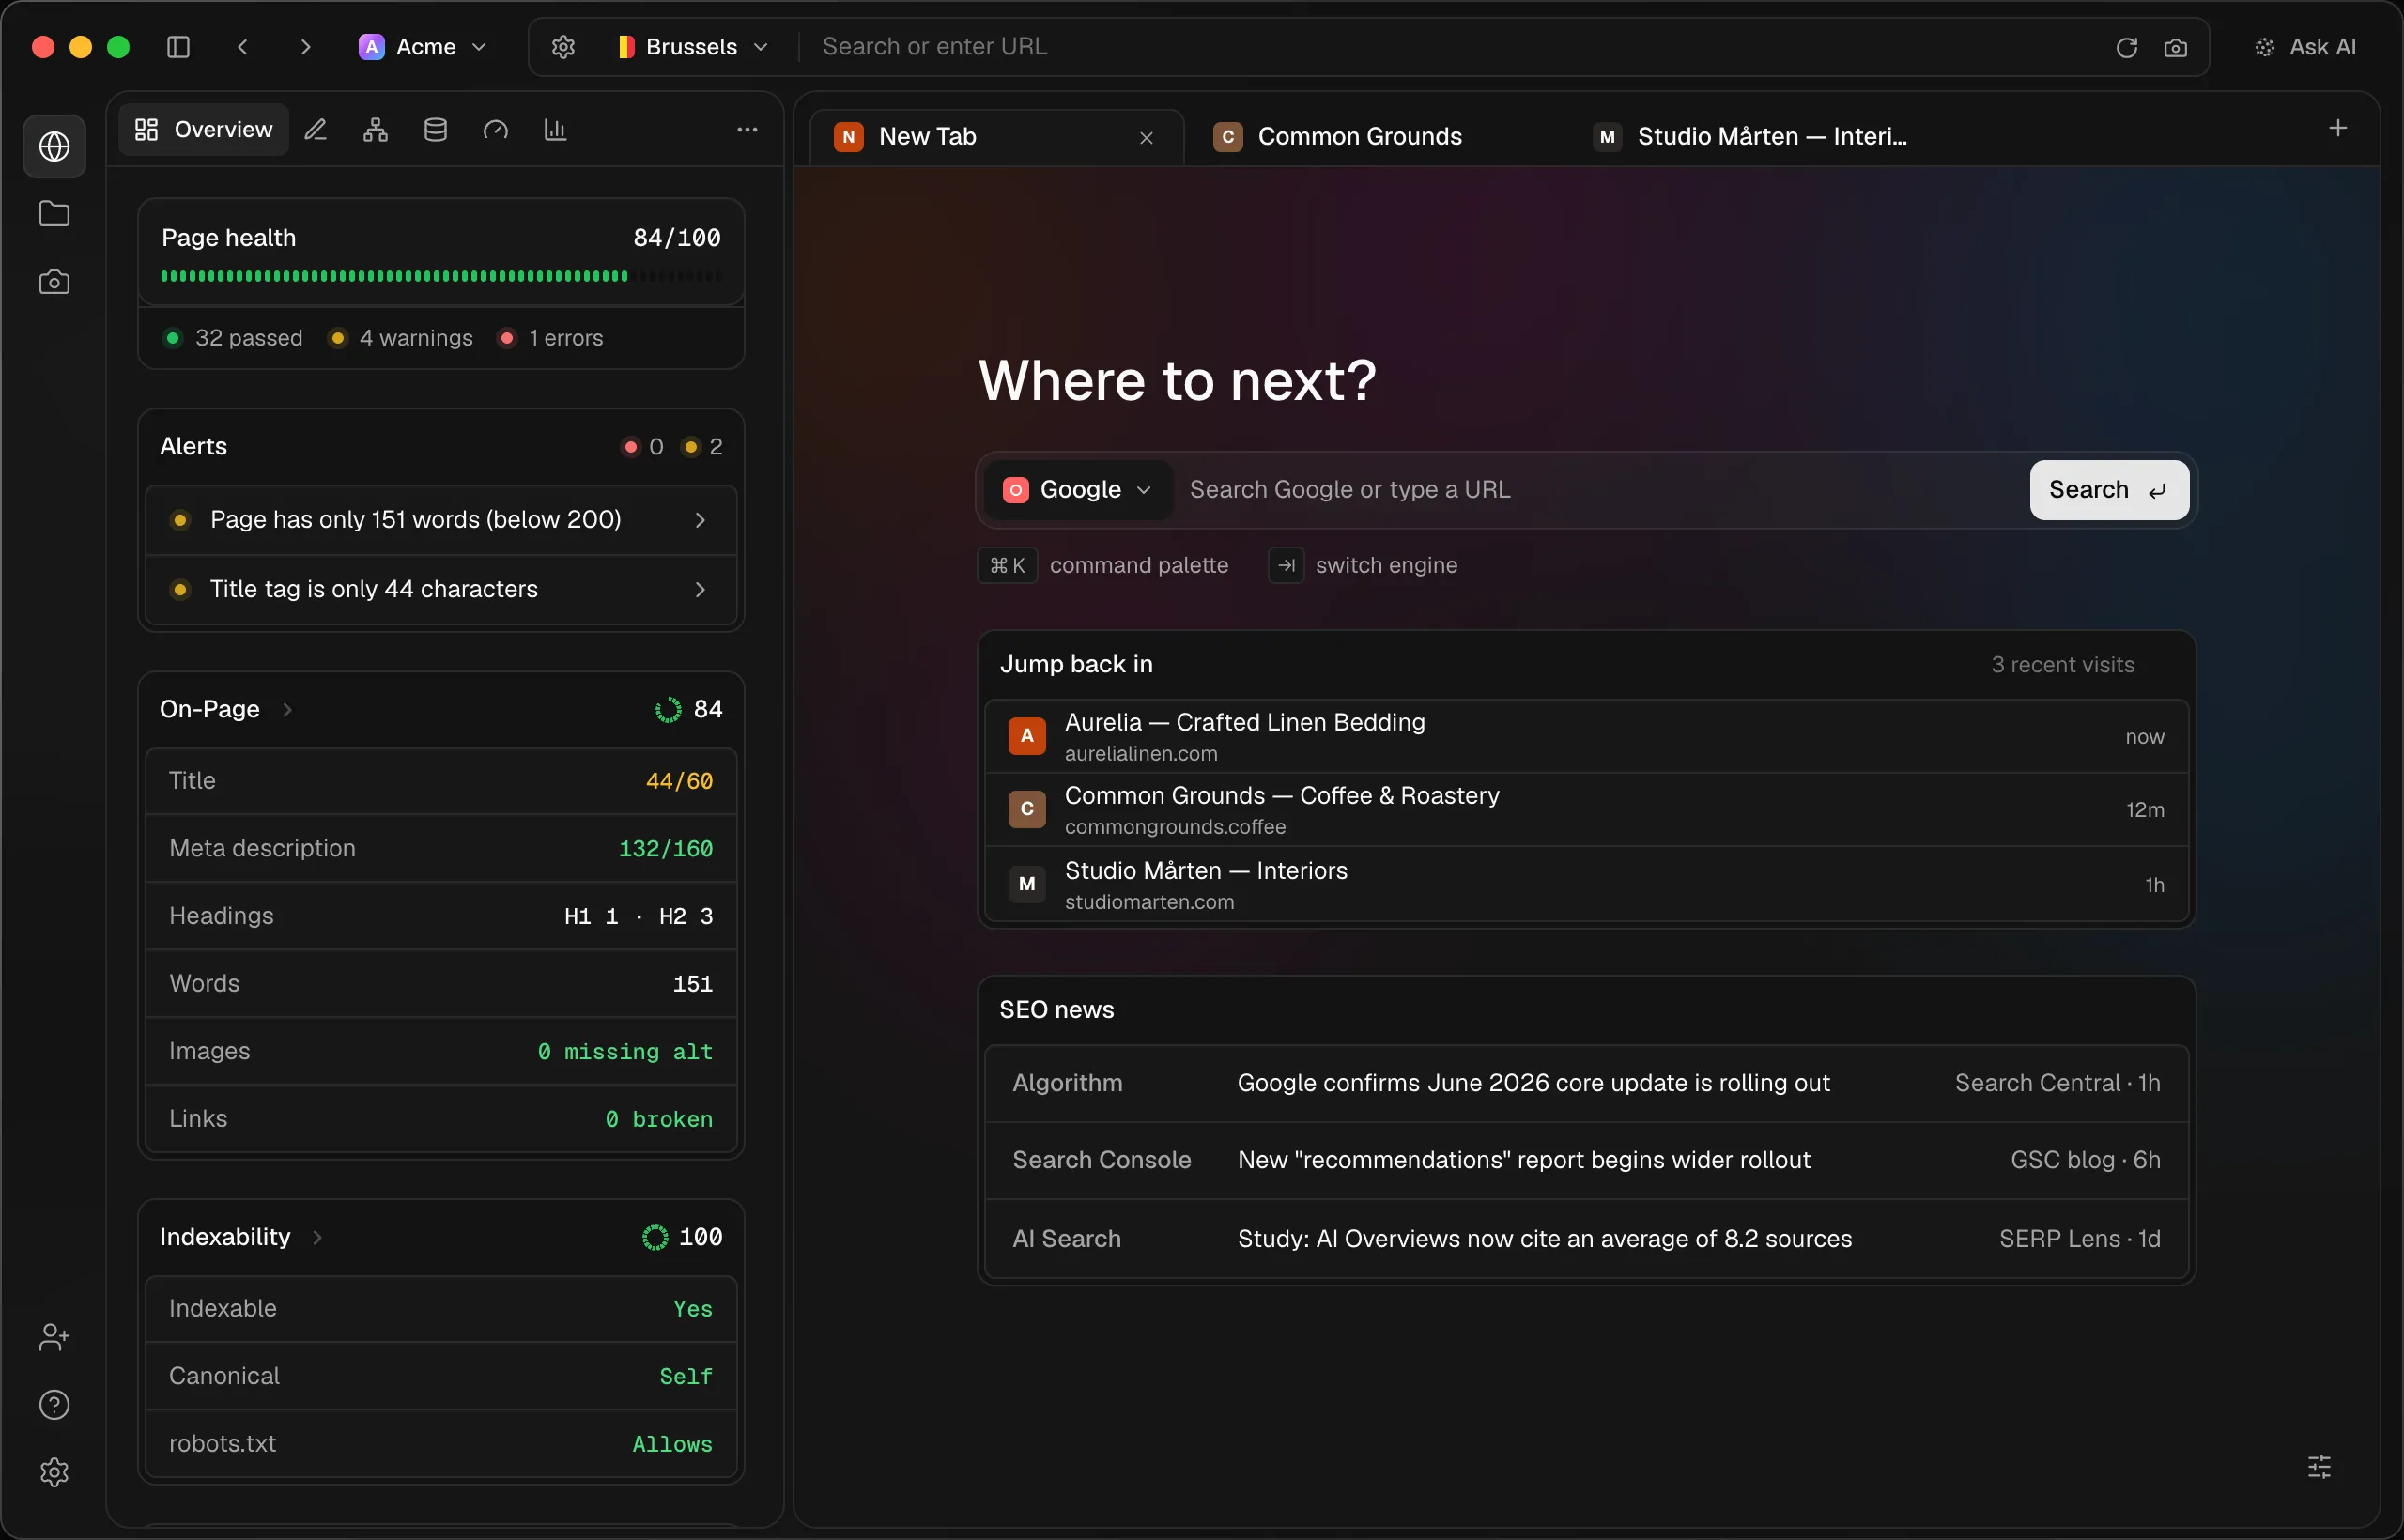Open the database stack tab

(x=436, y=130)
